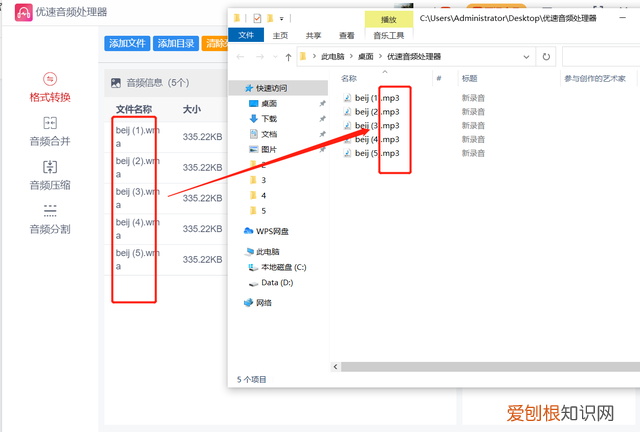Select folder 3 in navigation pane
Viewport: 640px width, 432px height.
263,180
